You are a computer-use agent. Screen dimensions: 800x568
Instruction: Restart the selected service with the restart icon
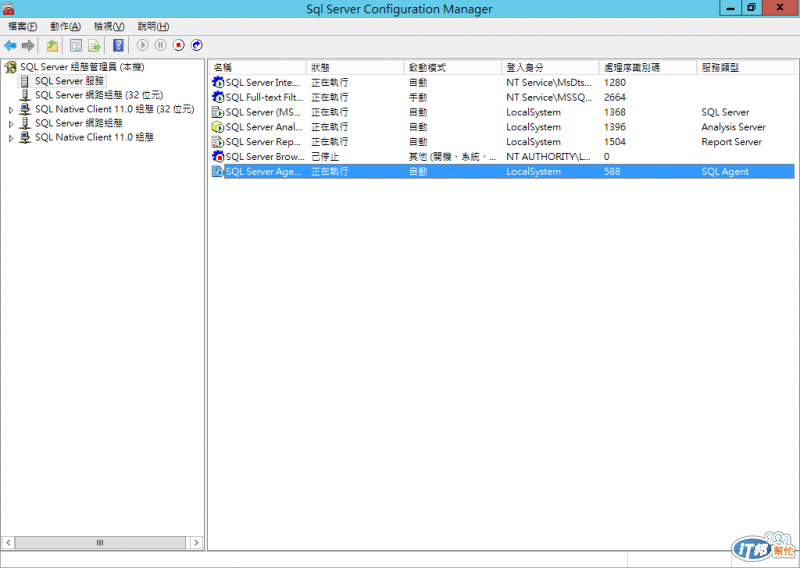pyautogui.click(x=196, y=45)
